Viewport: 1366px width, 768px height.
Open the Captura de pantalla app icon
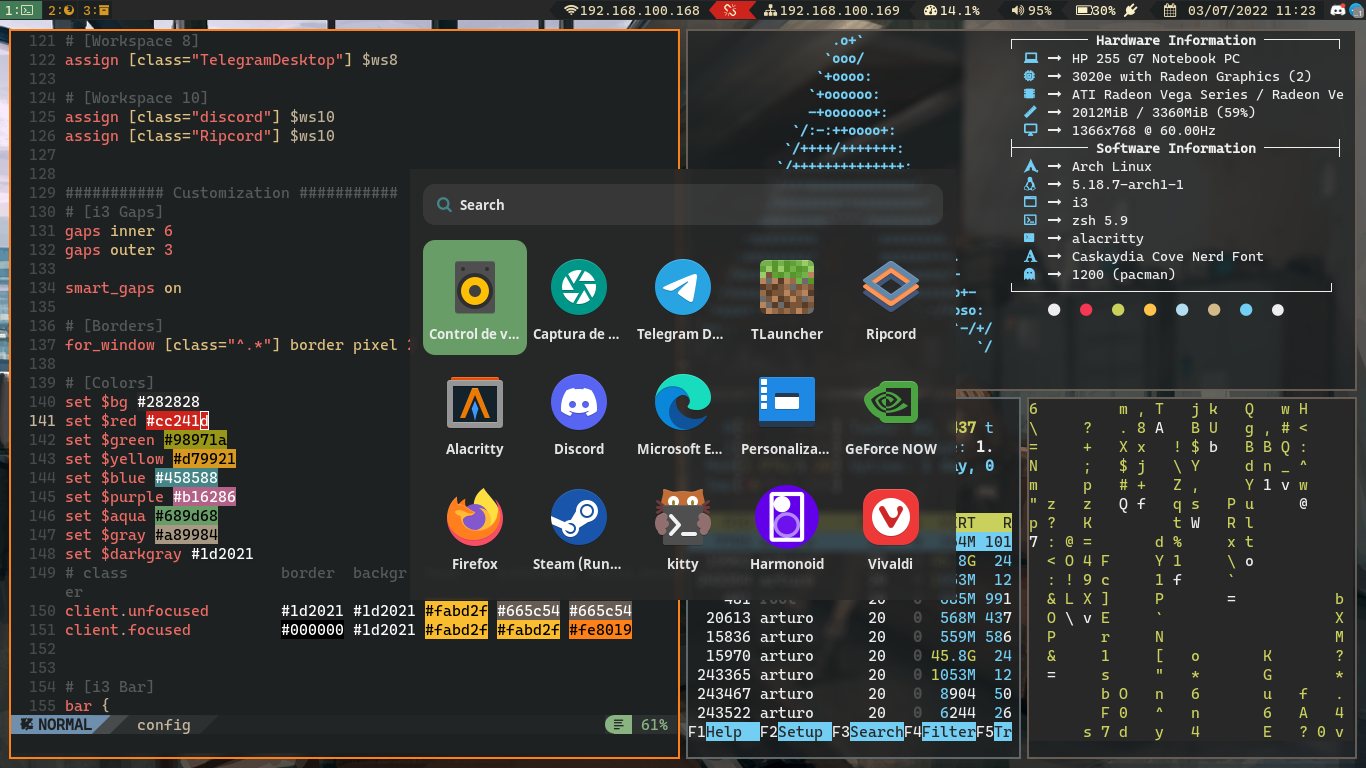[x=579, y=297]
